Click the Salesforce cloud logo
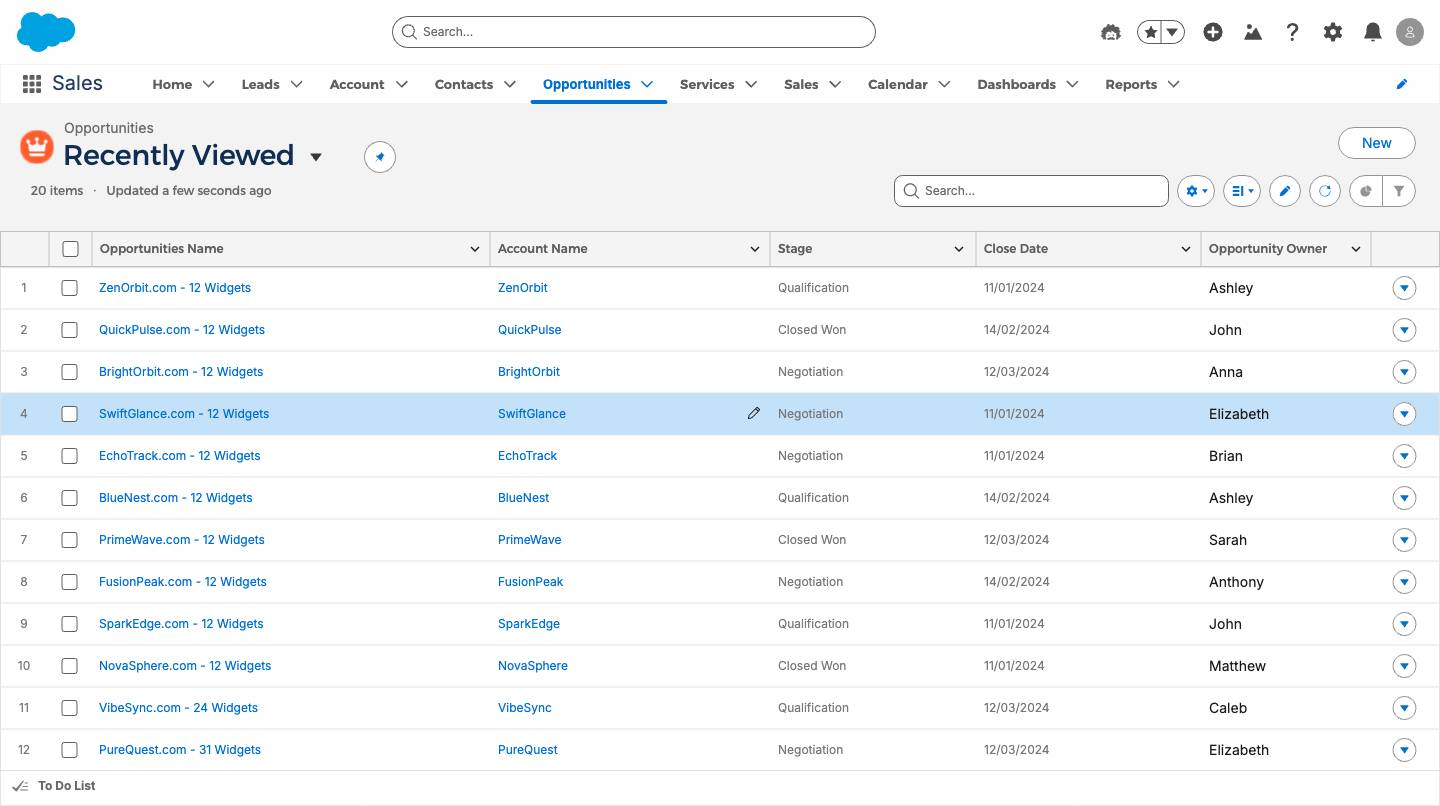 [46, 32]
